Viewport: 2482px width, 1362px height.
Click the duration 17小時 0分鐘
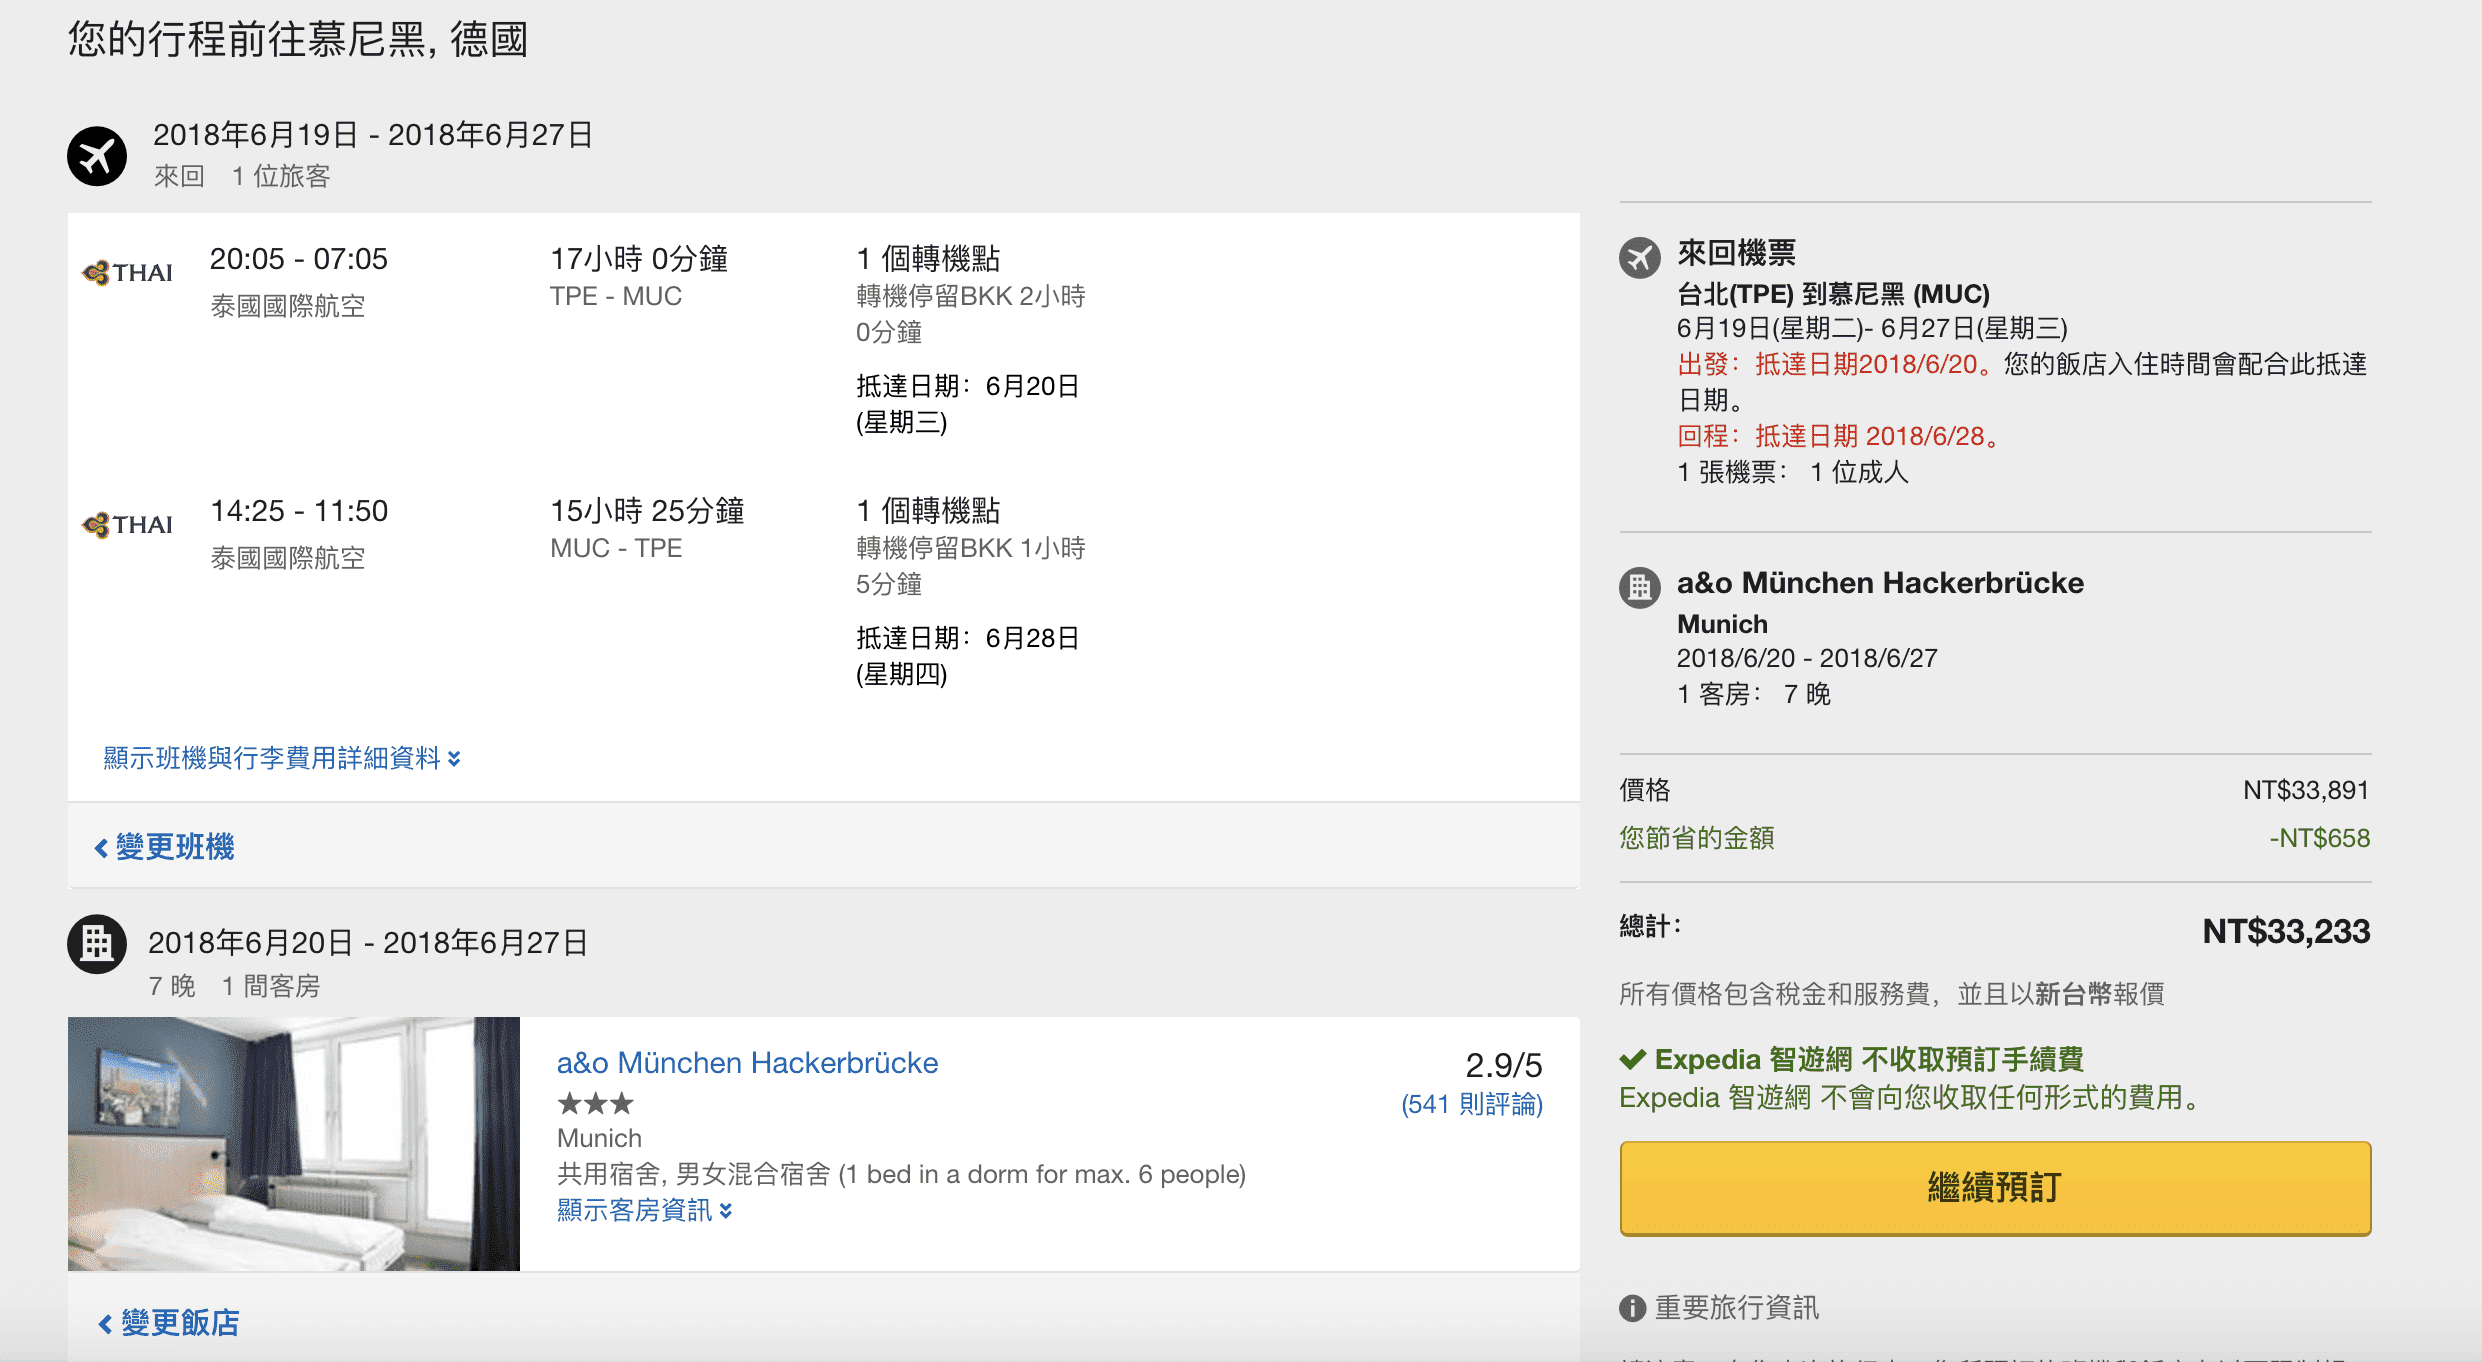coord(639,259)
